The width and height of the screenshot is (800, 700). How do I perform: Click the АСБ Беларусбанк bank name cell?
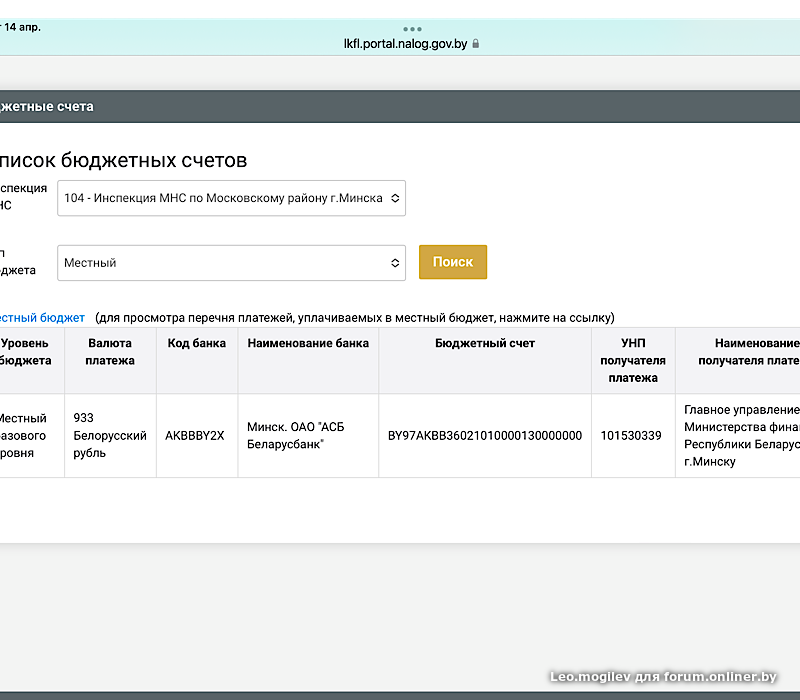coord(300,436)
